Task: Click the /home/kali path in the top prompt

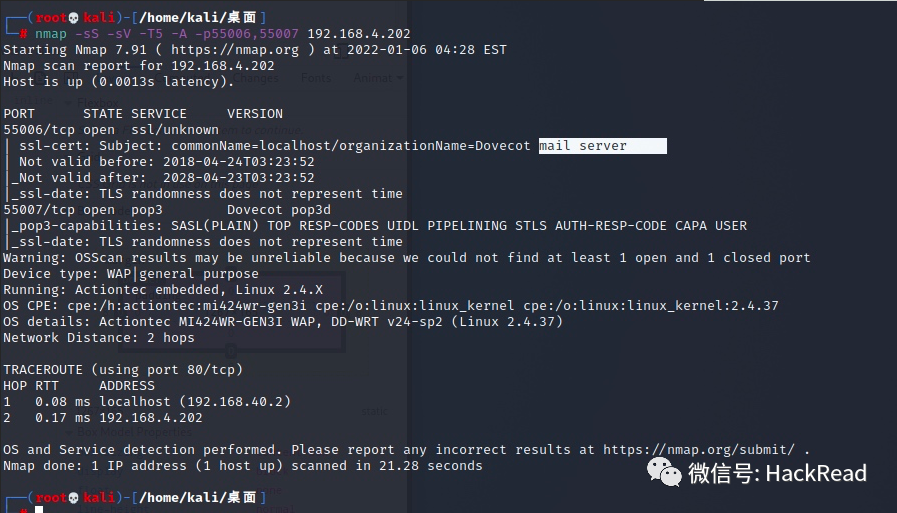Action: coord(180,18)
